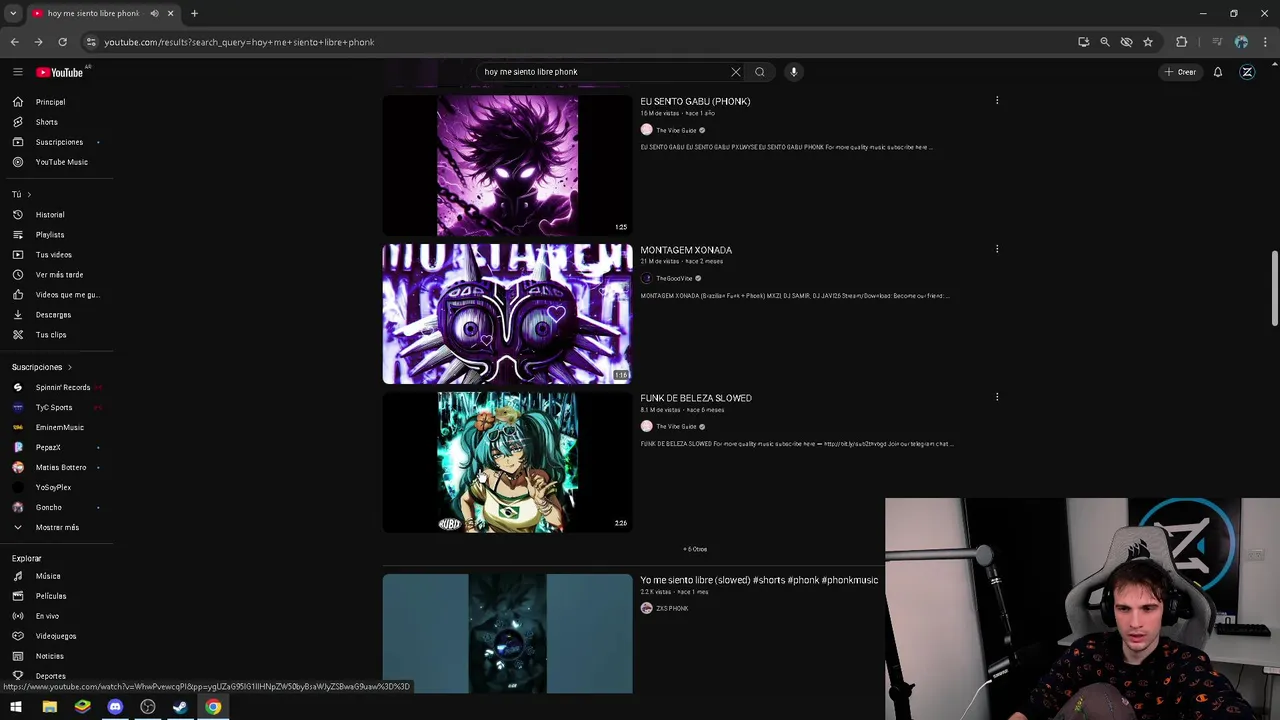
Task: Open TheGoodVibe channel under MONTAGEM XONADA
Action: pos(674,278)
